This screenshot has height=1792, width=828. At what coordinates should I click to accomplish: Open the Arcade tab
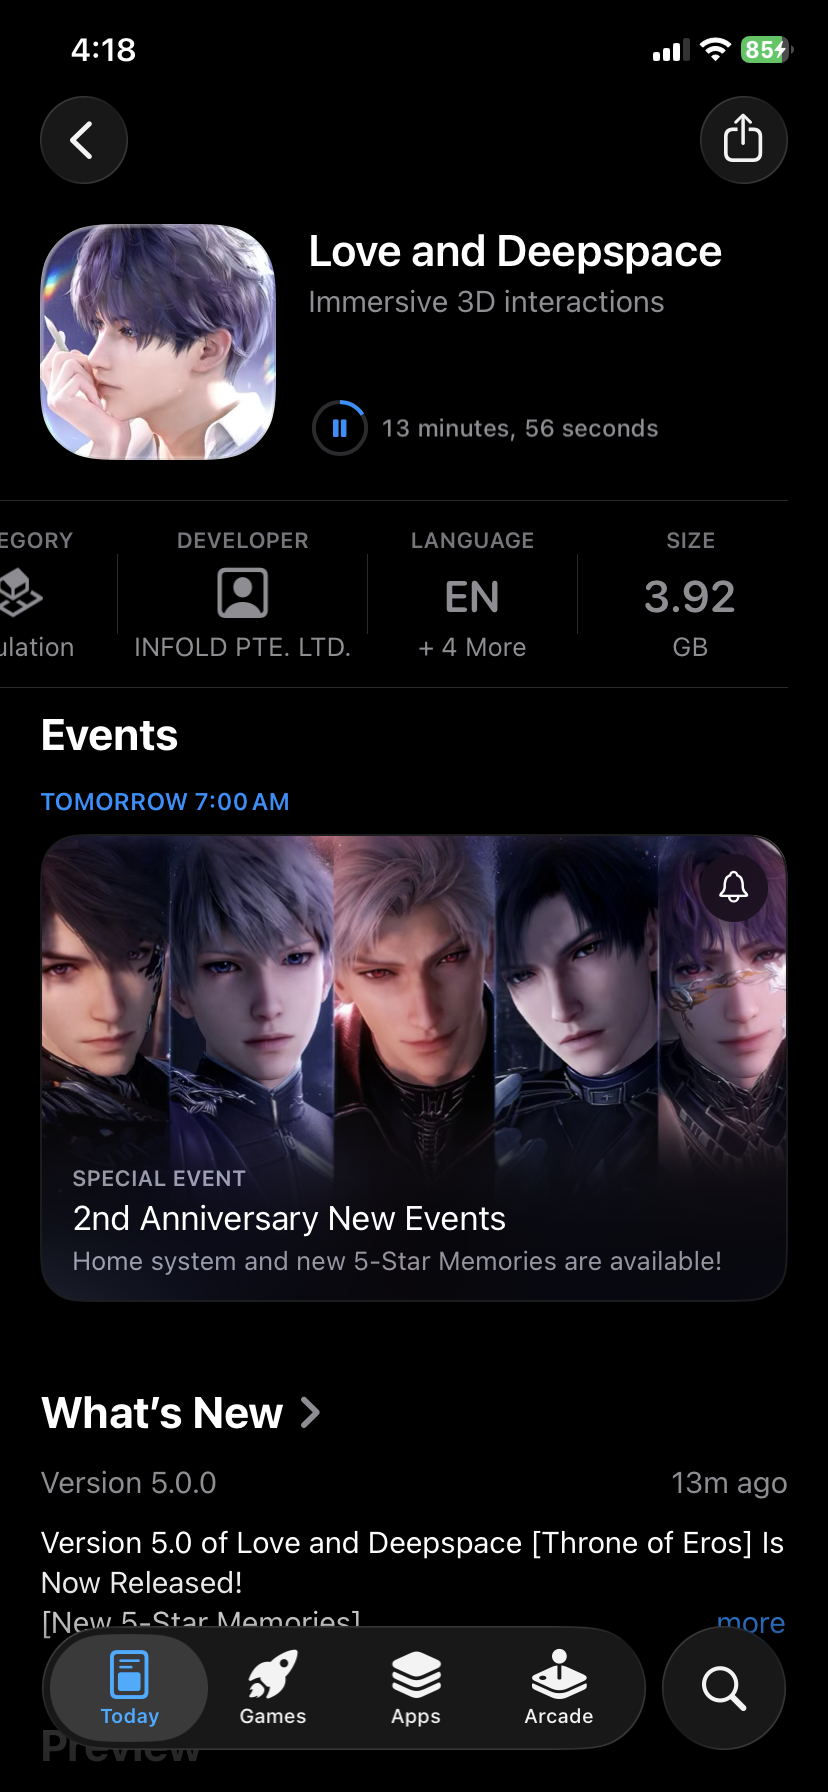[x=559, y=1688]
